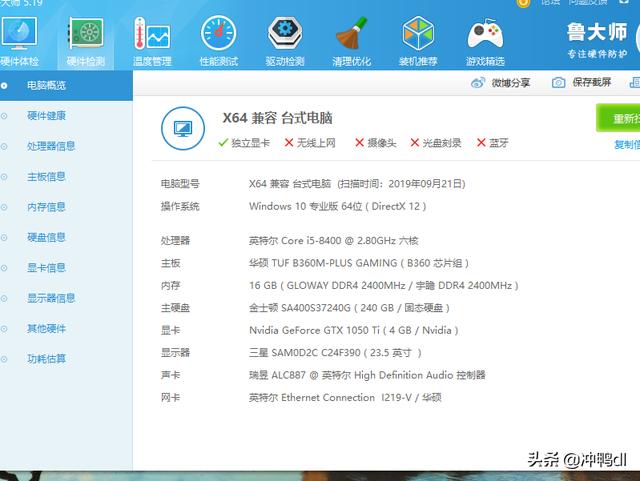Click the Ethernet Connection I219-V value

click(345, 397)
